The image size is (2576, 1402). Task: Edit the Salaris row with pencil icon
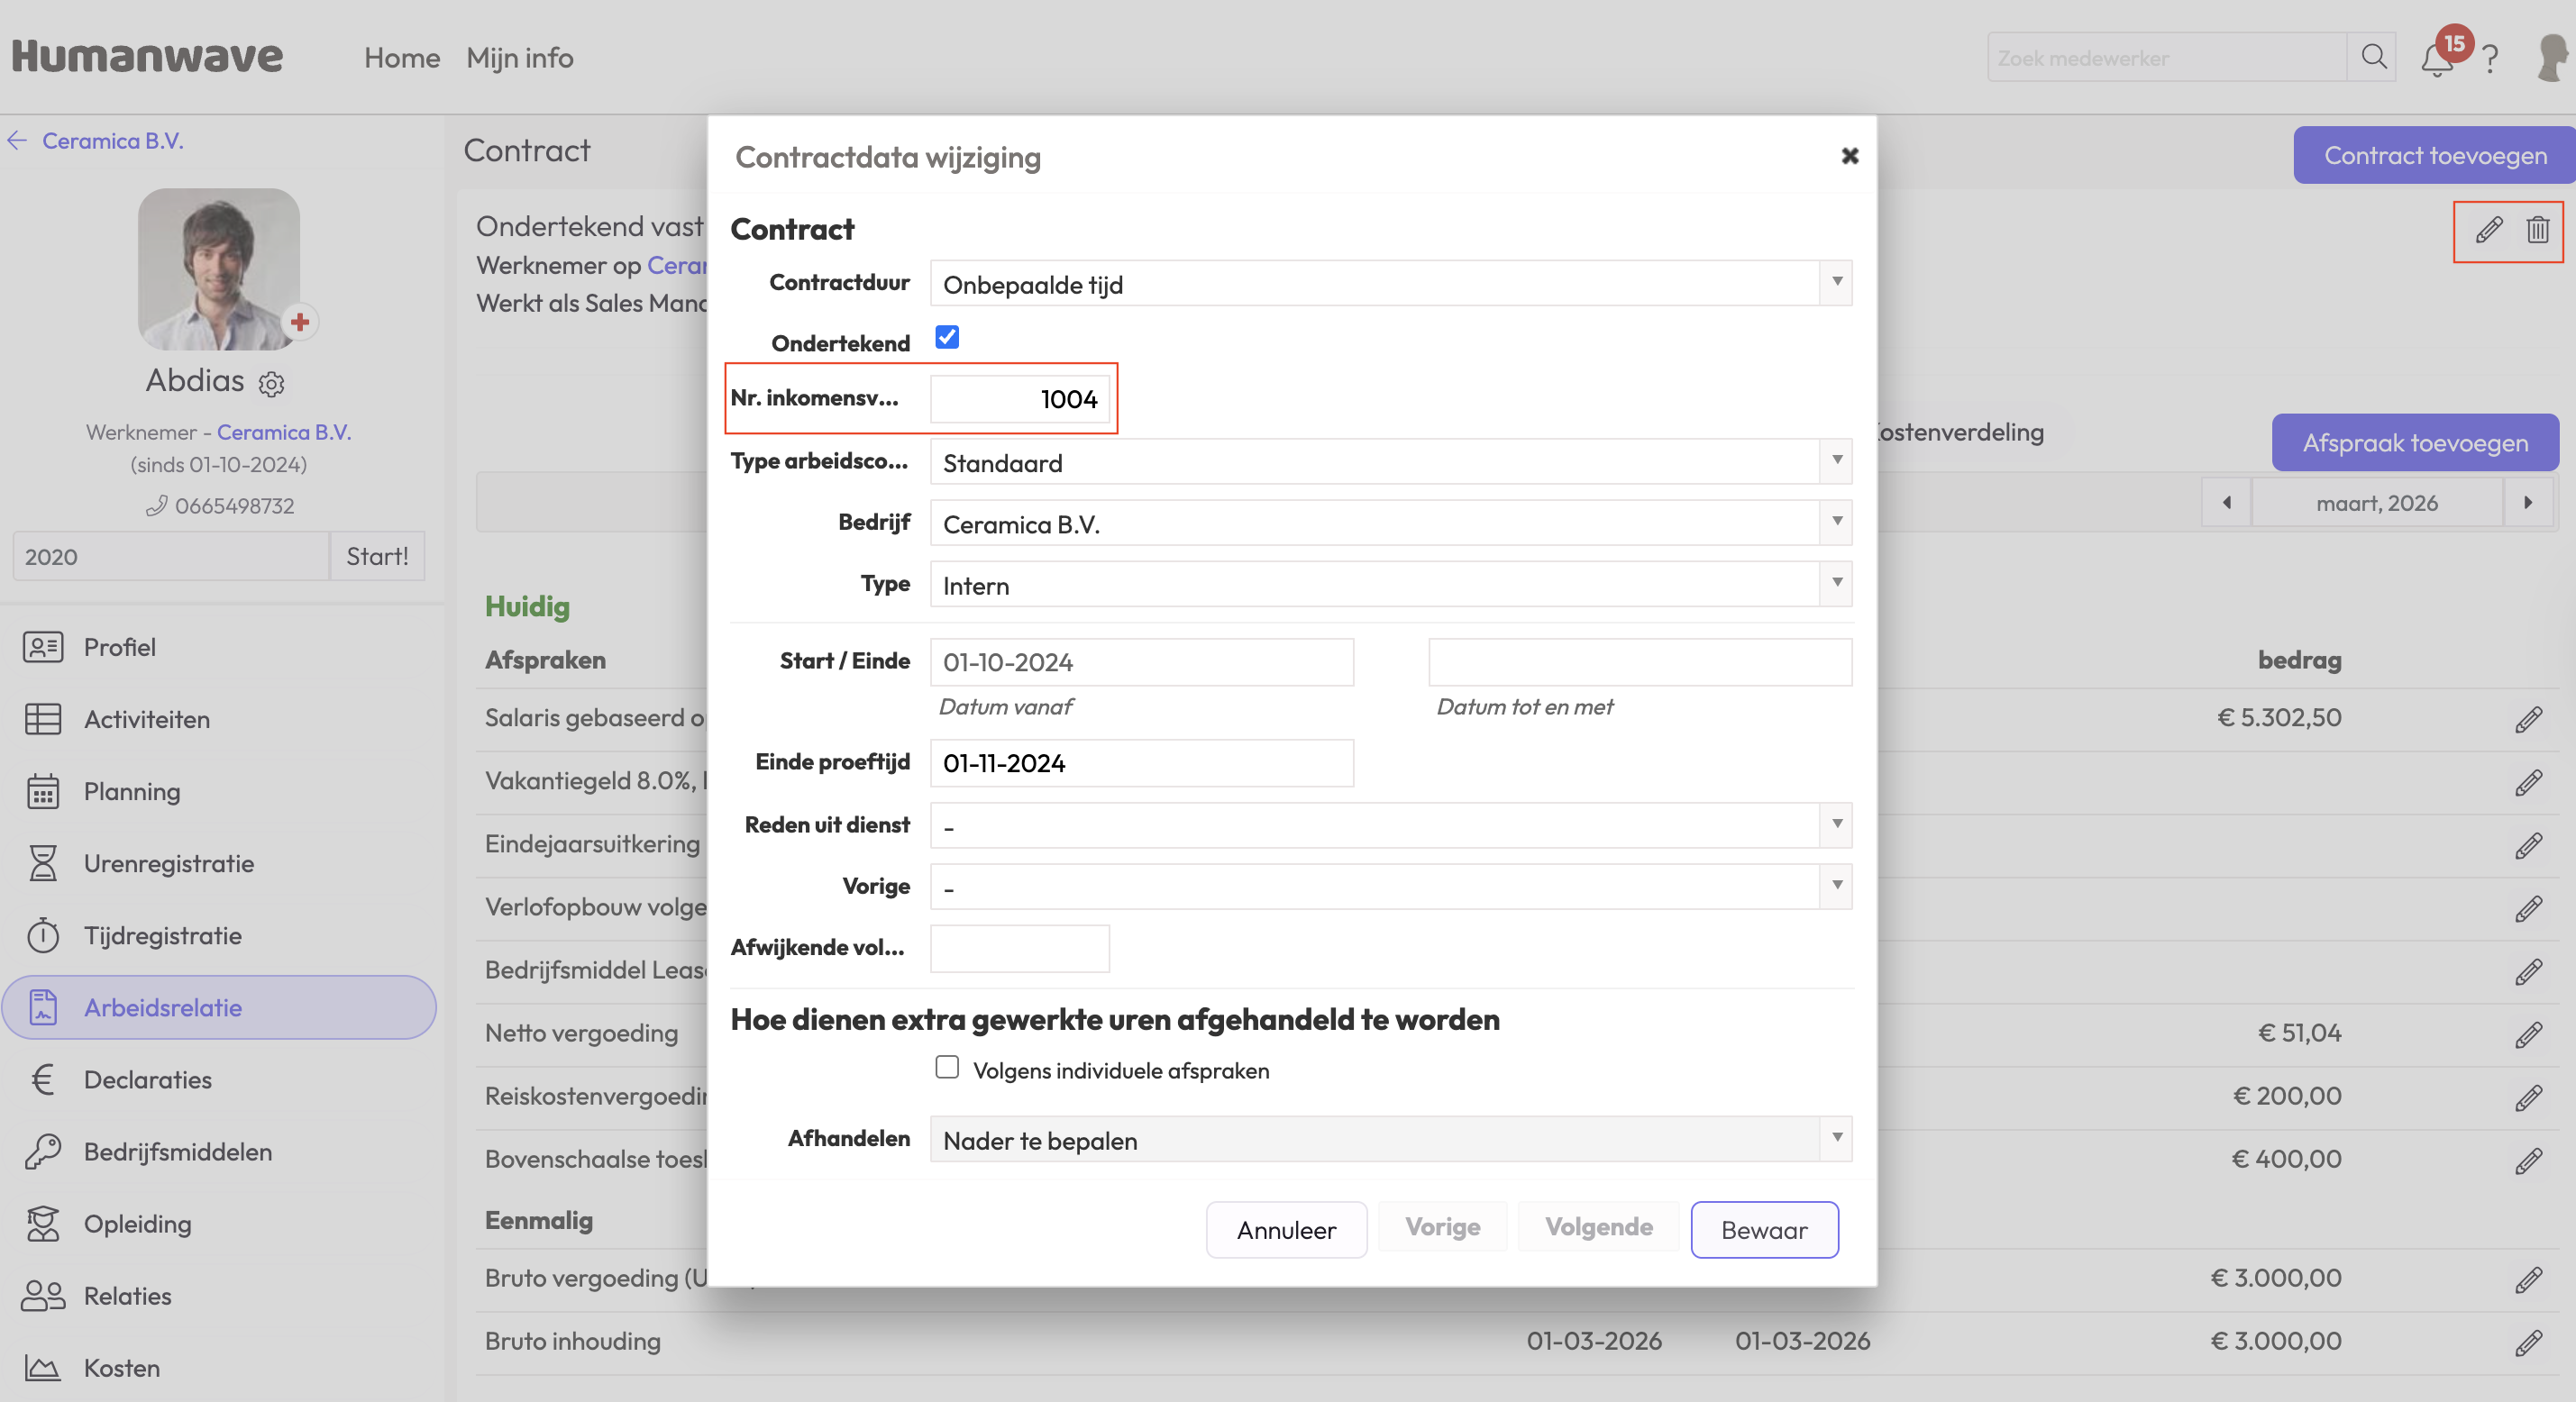pyautogui.click(x=2528, y=719)
